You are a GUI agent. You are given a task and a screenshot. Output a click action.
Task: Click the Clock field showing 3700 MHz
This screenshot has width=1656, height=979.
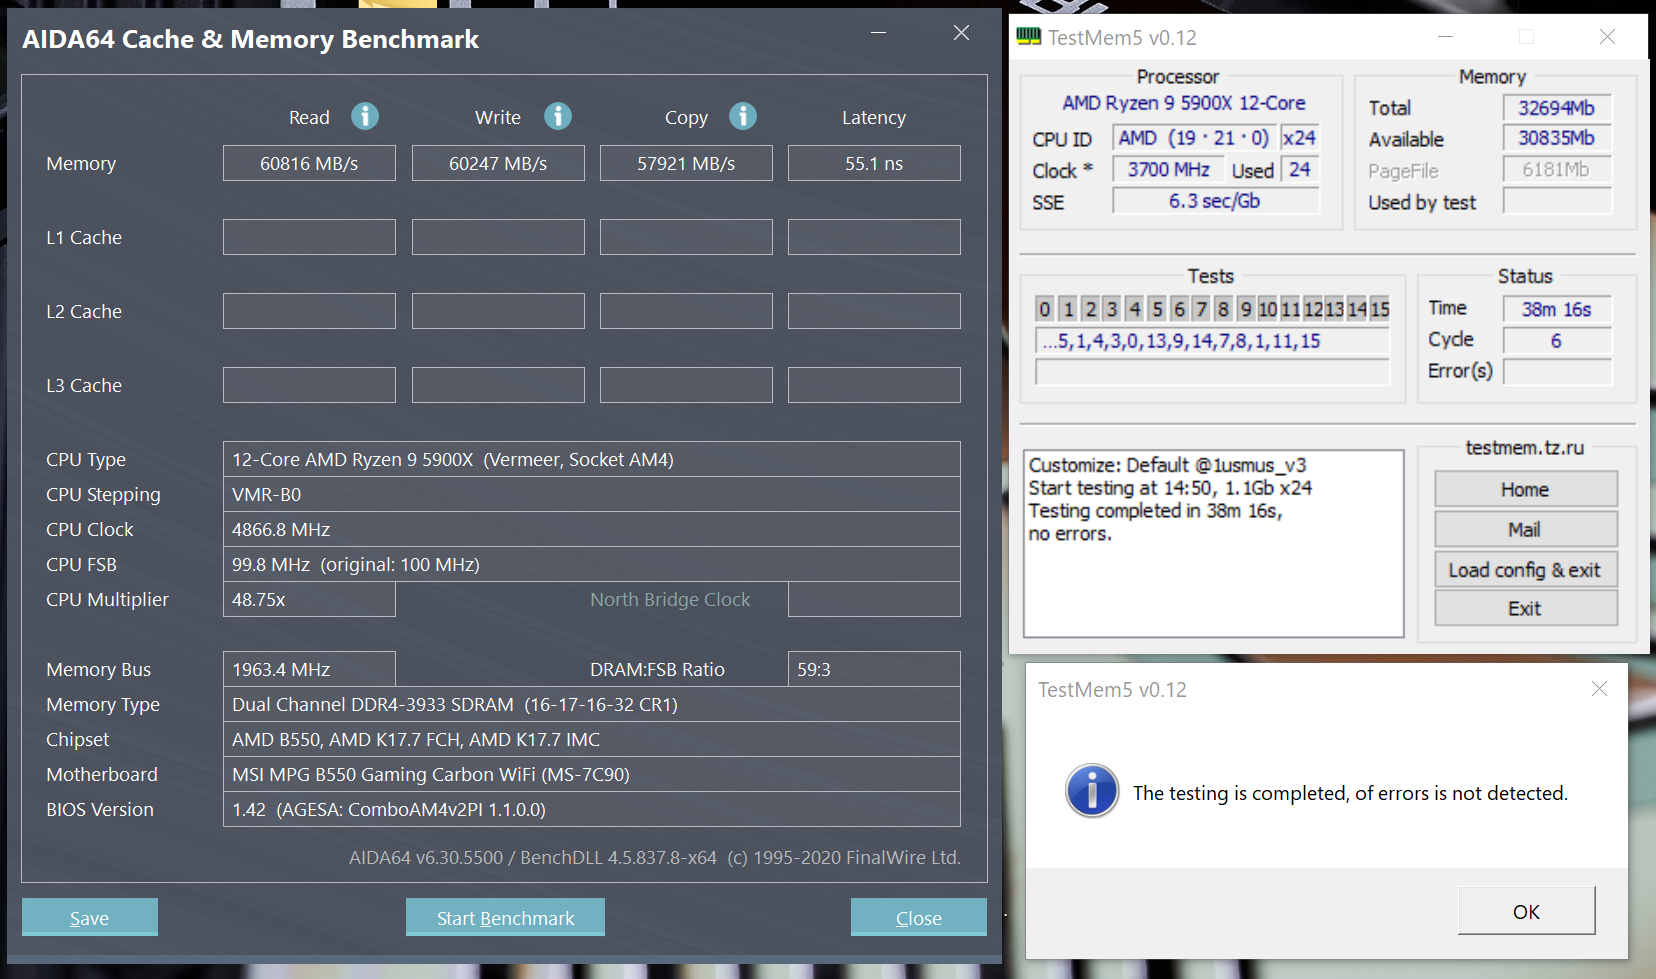tap(1169, 170)
